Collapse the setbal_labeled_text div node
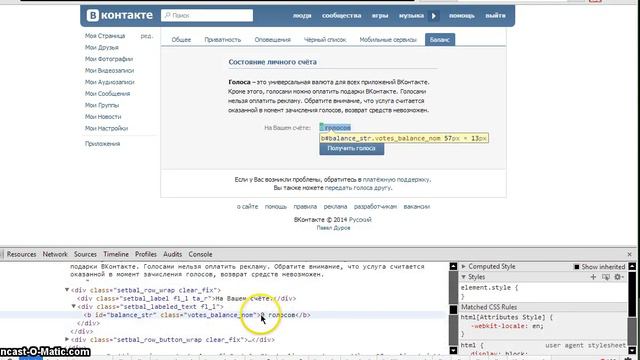Viewport: 640px width, 360px height. 73,307
